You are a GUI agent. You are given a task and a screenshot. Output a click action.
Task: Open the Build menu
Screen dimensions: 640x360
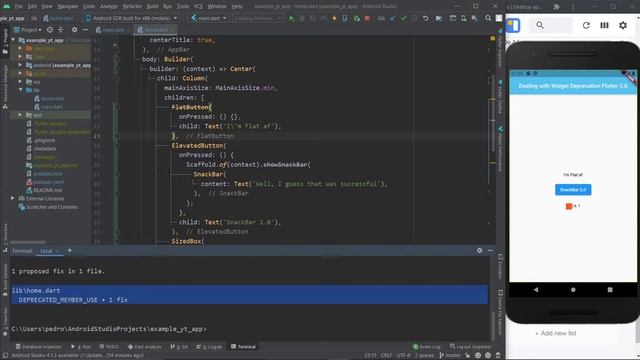152,6
